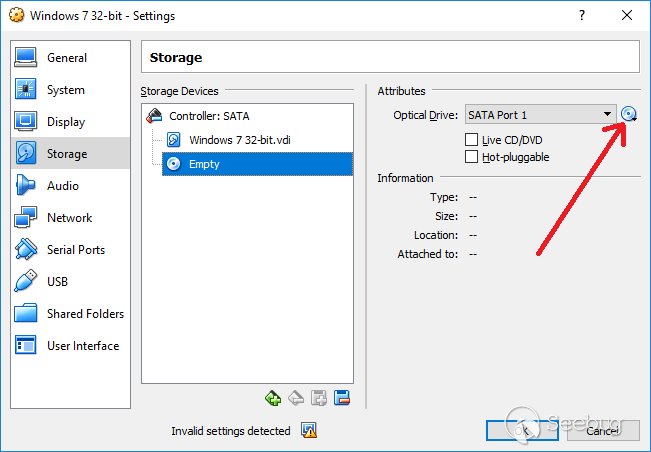Click the Storage disk icon in sidebar

click(26, 153)
